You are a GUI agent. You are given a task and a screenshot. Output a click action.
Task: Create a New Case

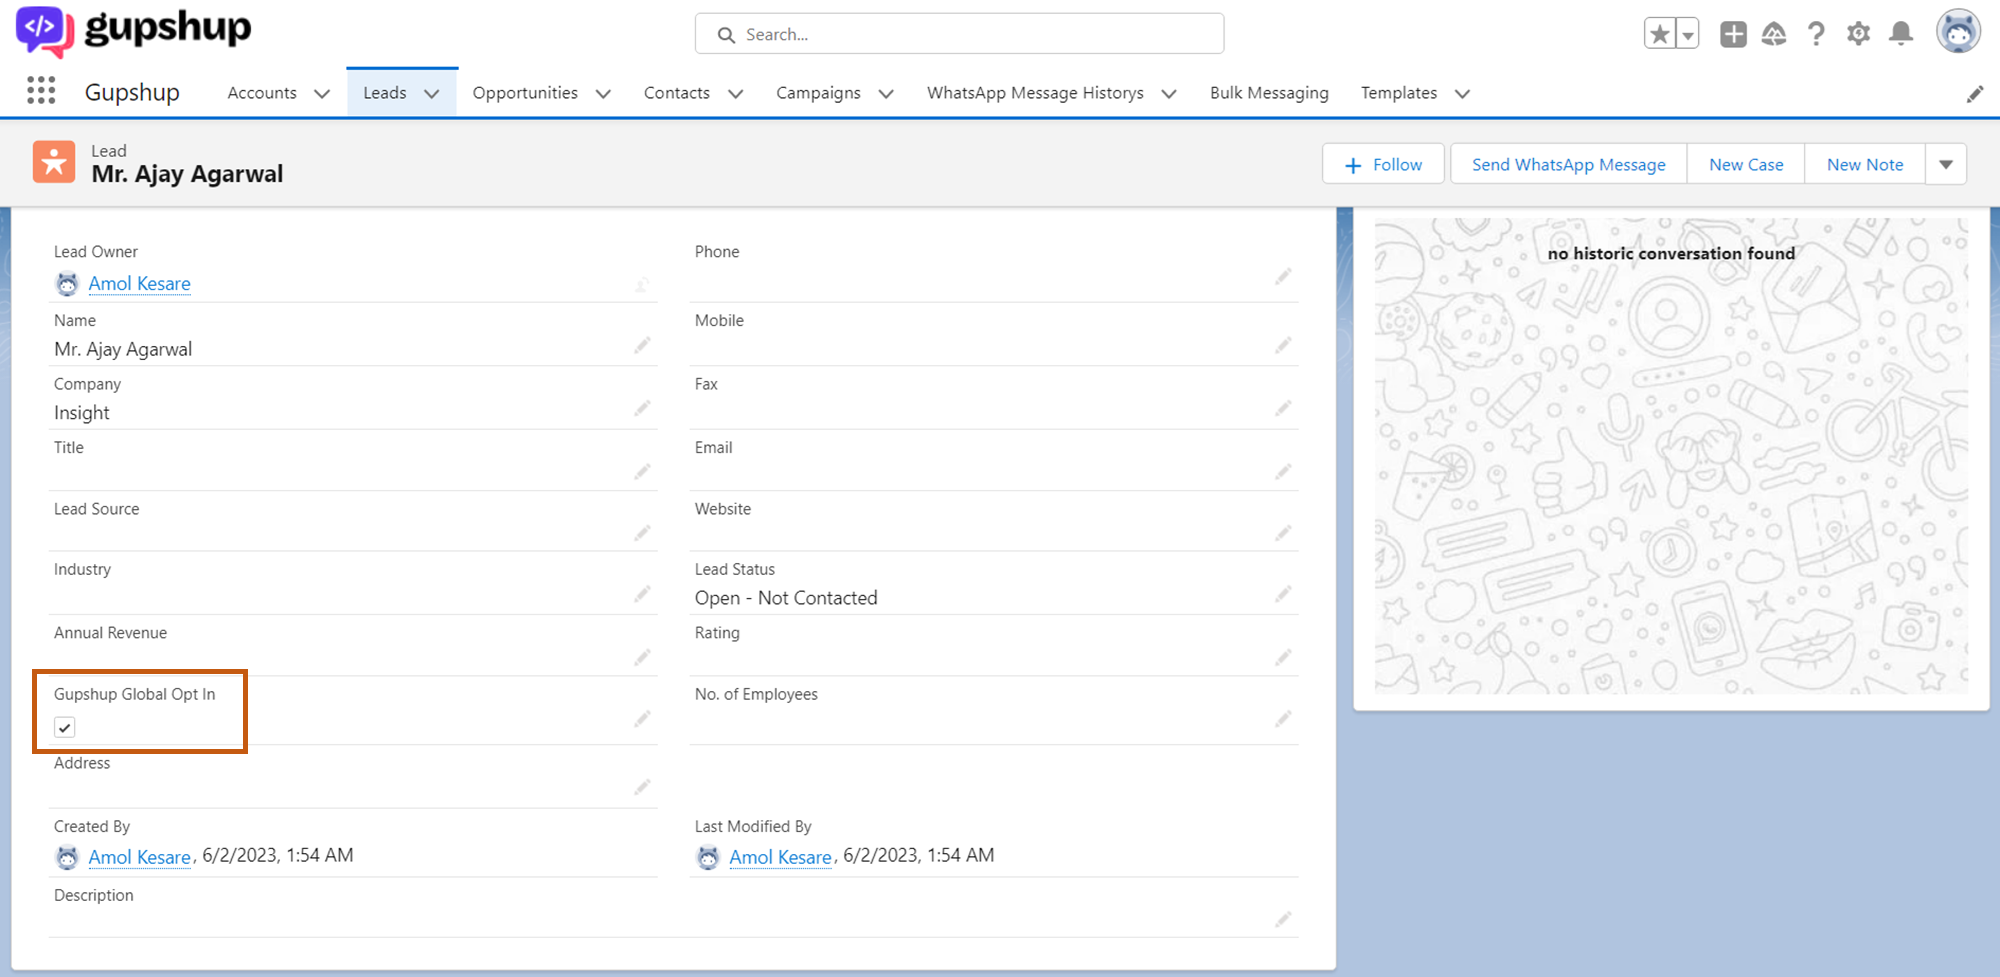click(1746, 164)
